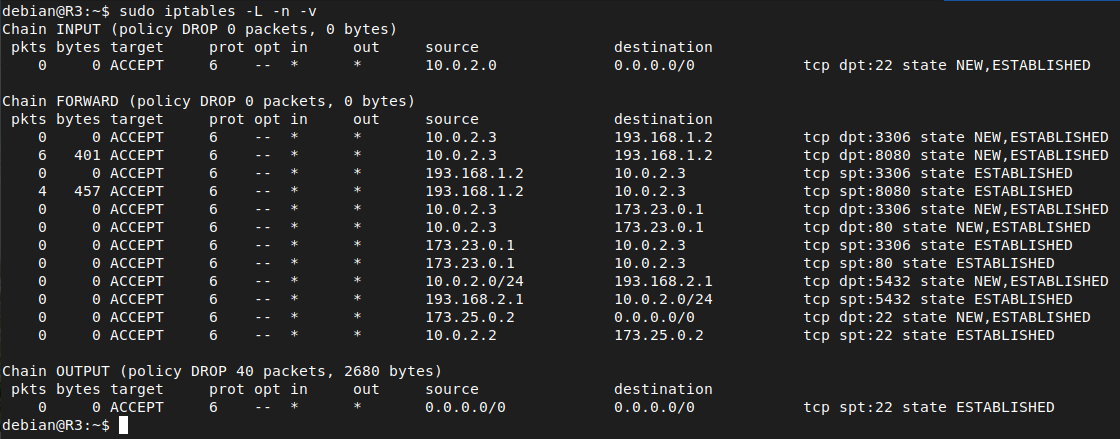Click the 'destination' column header under Chain INPUT

663,47
